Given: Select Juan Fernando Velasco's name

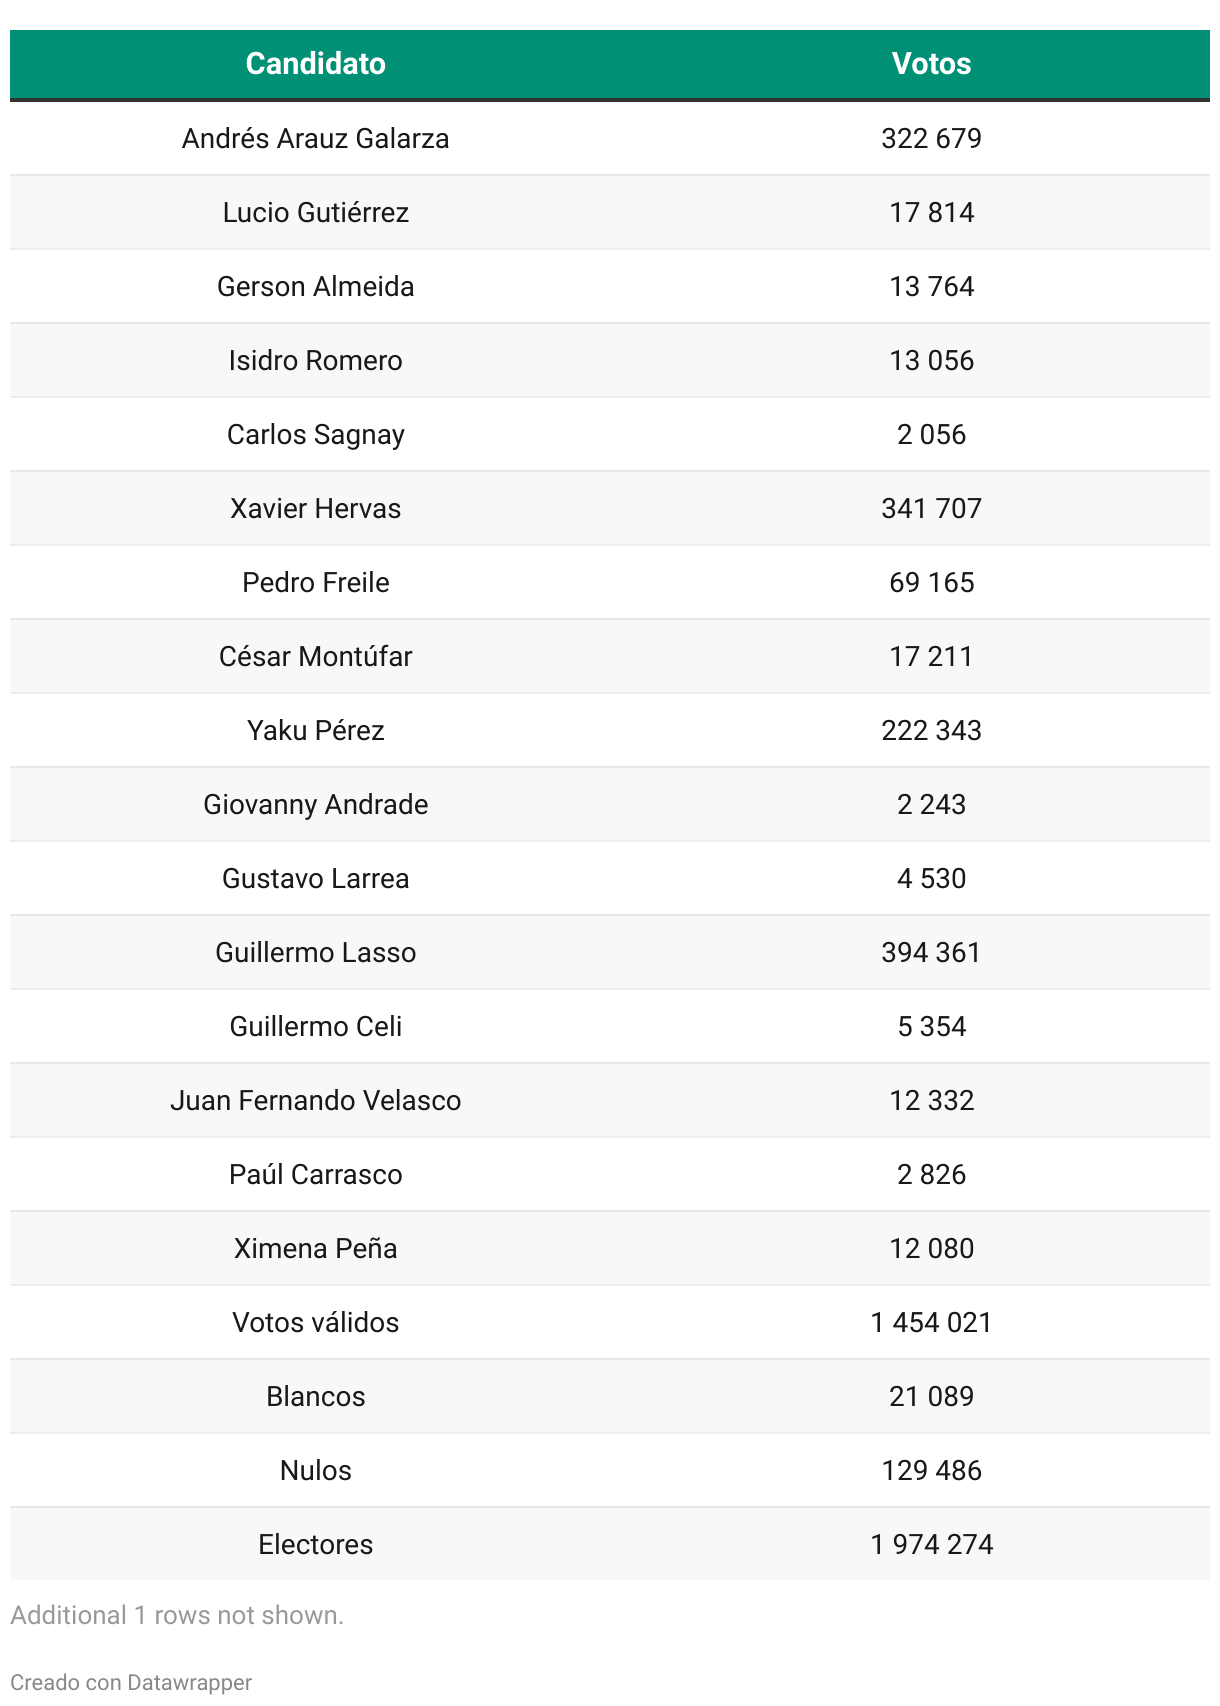Looking at the screenshot, I should (315, 1100).
